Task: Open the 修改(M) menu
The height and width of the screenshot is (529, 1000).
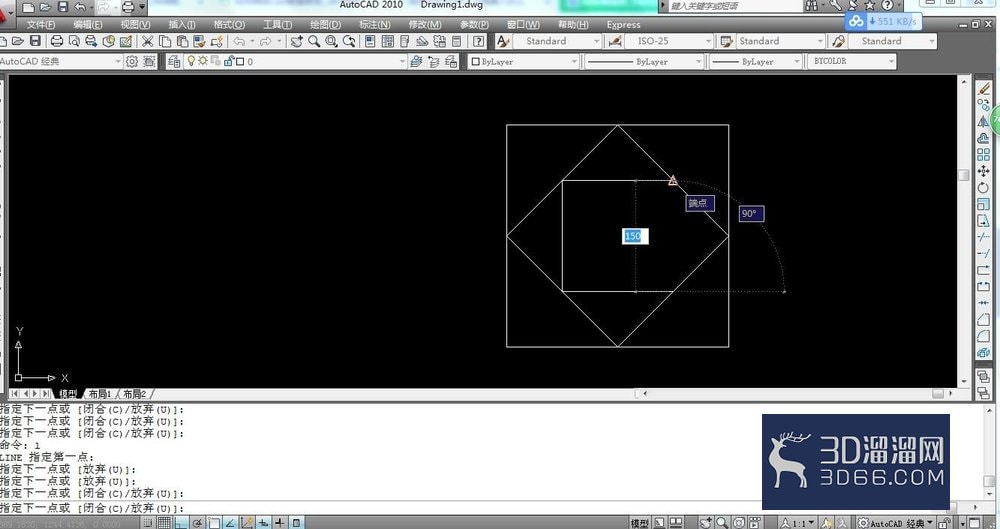Action: click(425, 25)
